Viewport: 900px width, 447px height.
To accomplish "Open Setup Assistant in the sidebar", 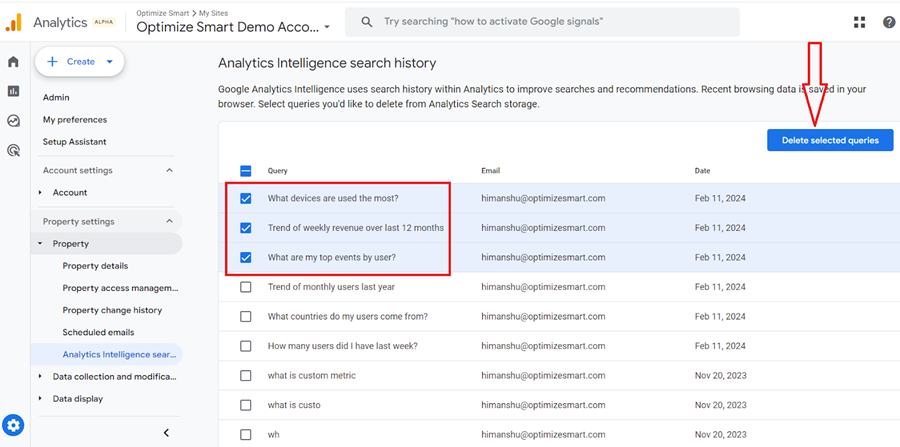I will tap(75, 142).
